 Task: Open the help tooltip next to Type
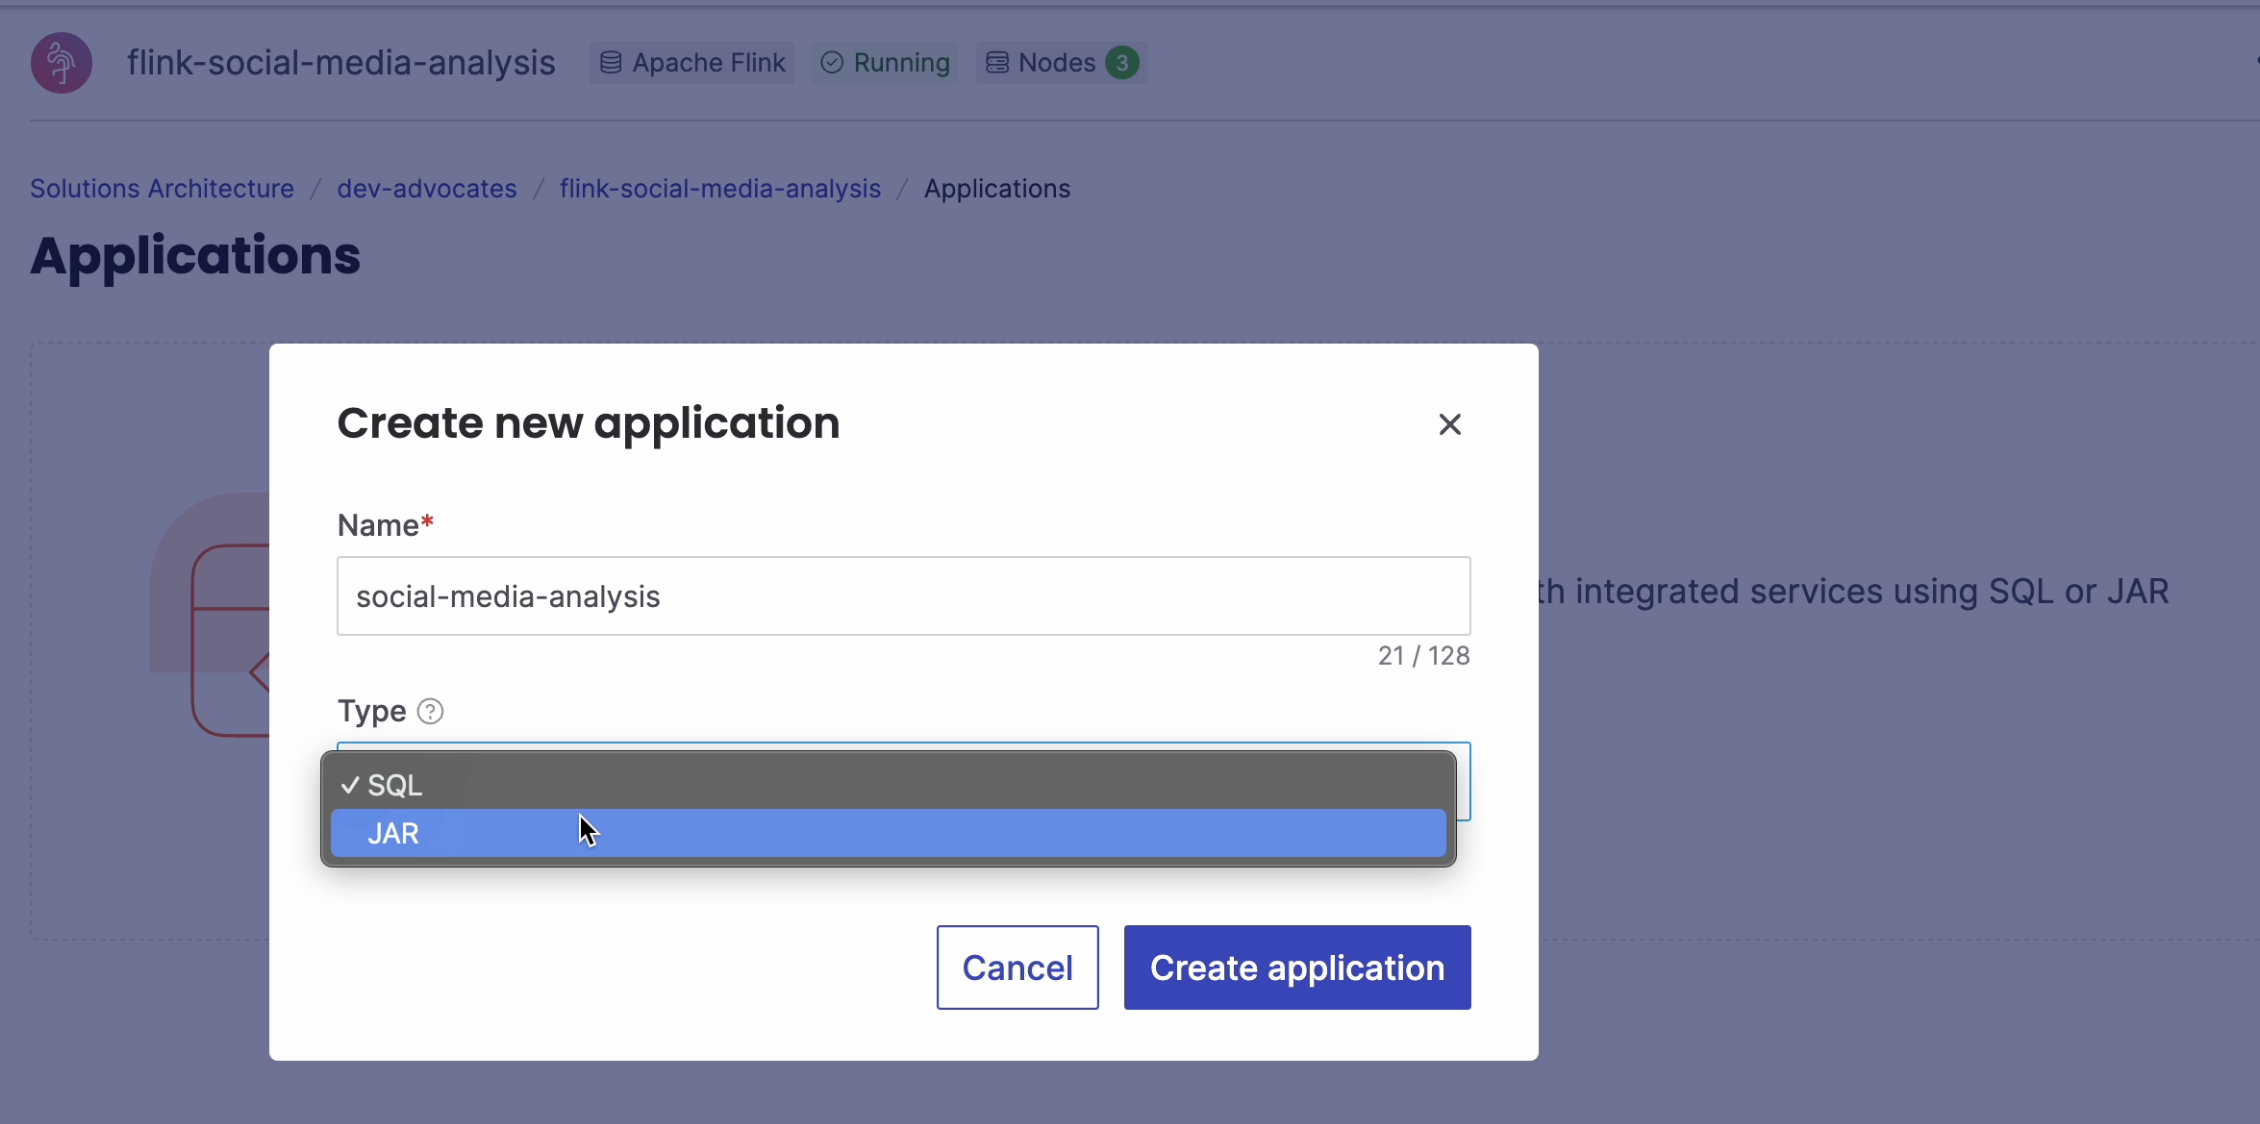click(x=430, y=711)
